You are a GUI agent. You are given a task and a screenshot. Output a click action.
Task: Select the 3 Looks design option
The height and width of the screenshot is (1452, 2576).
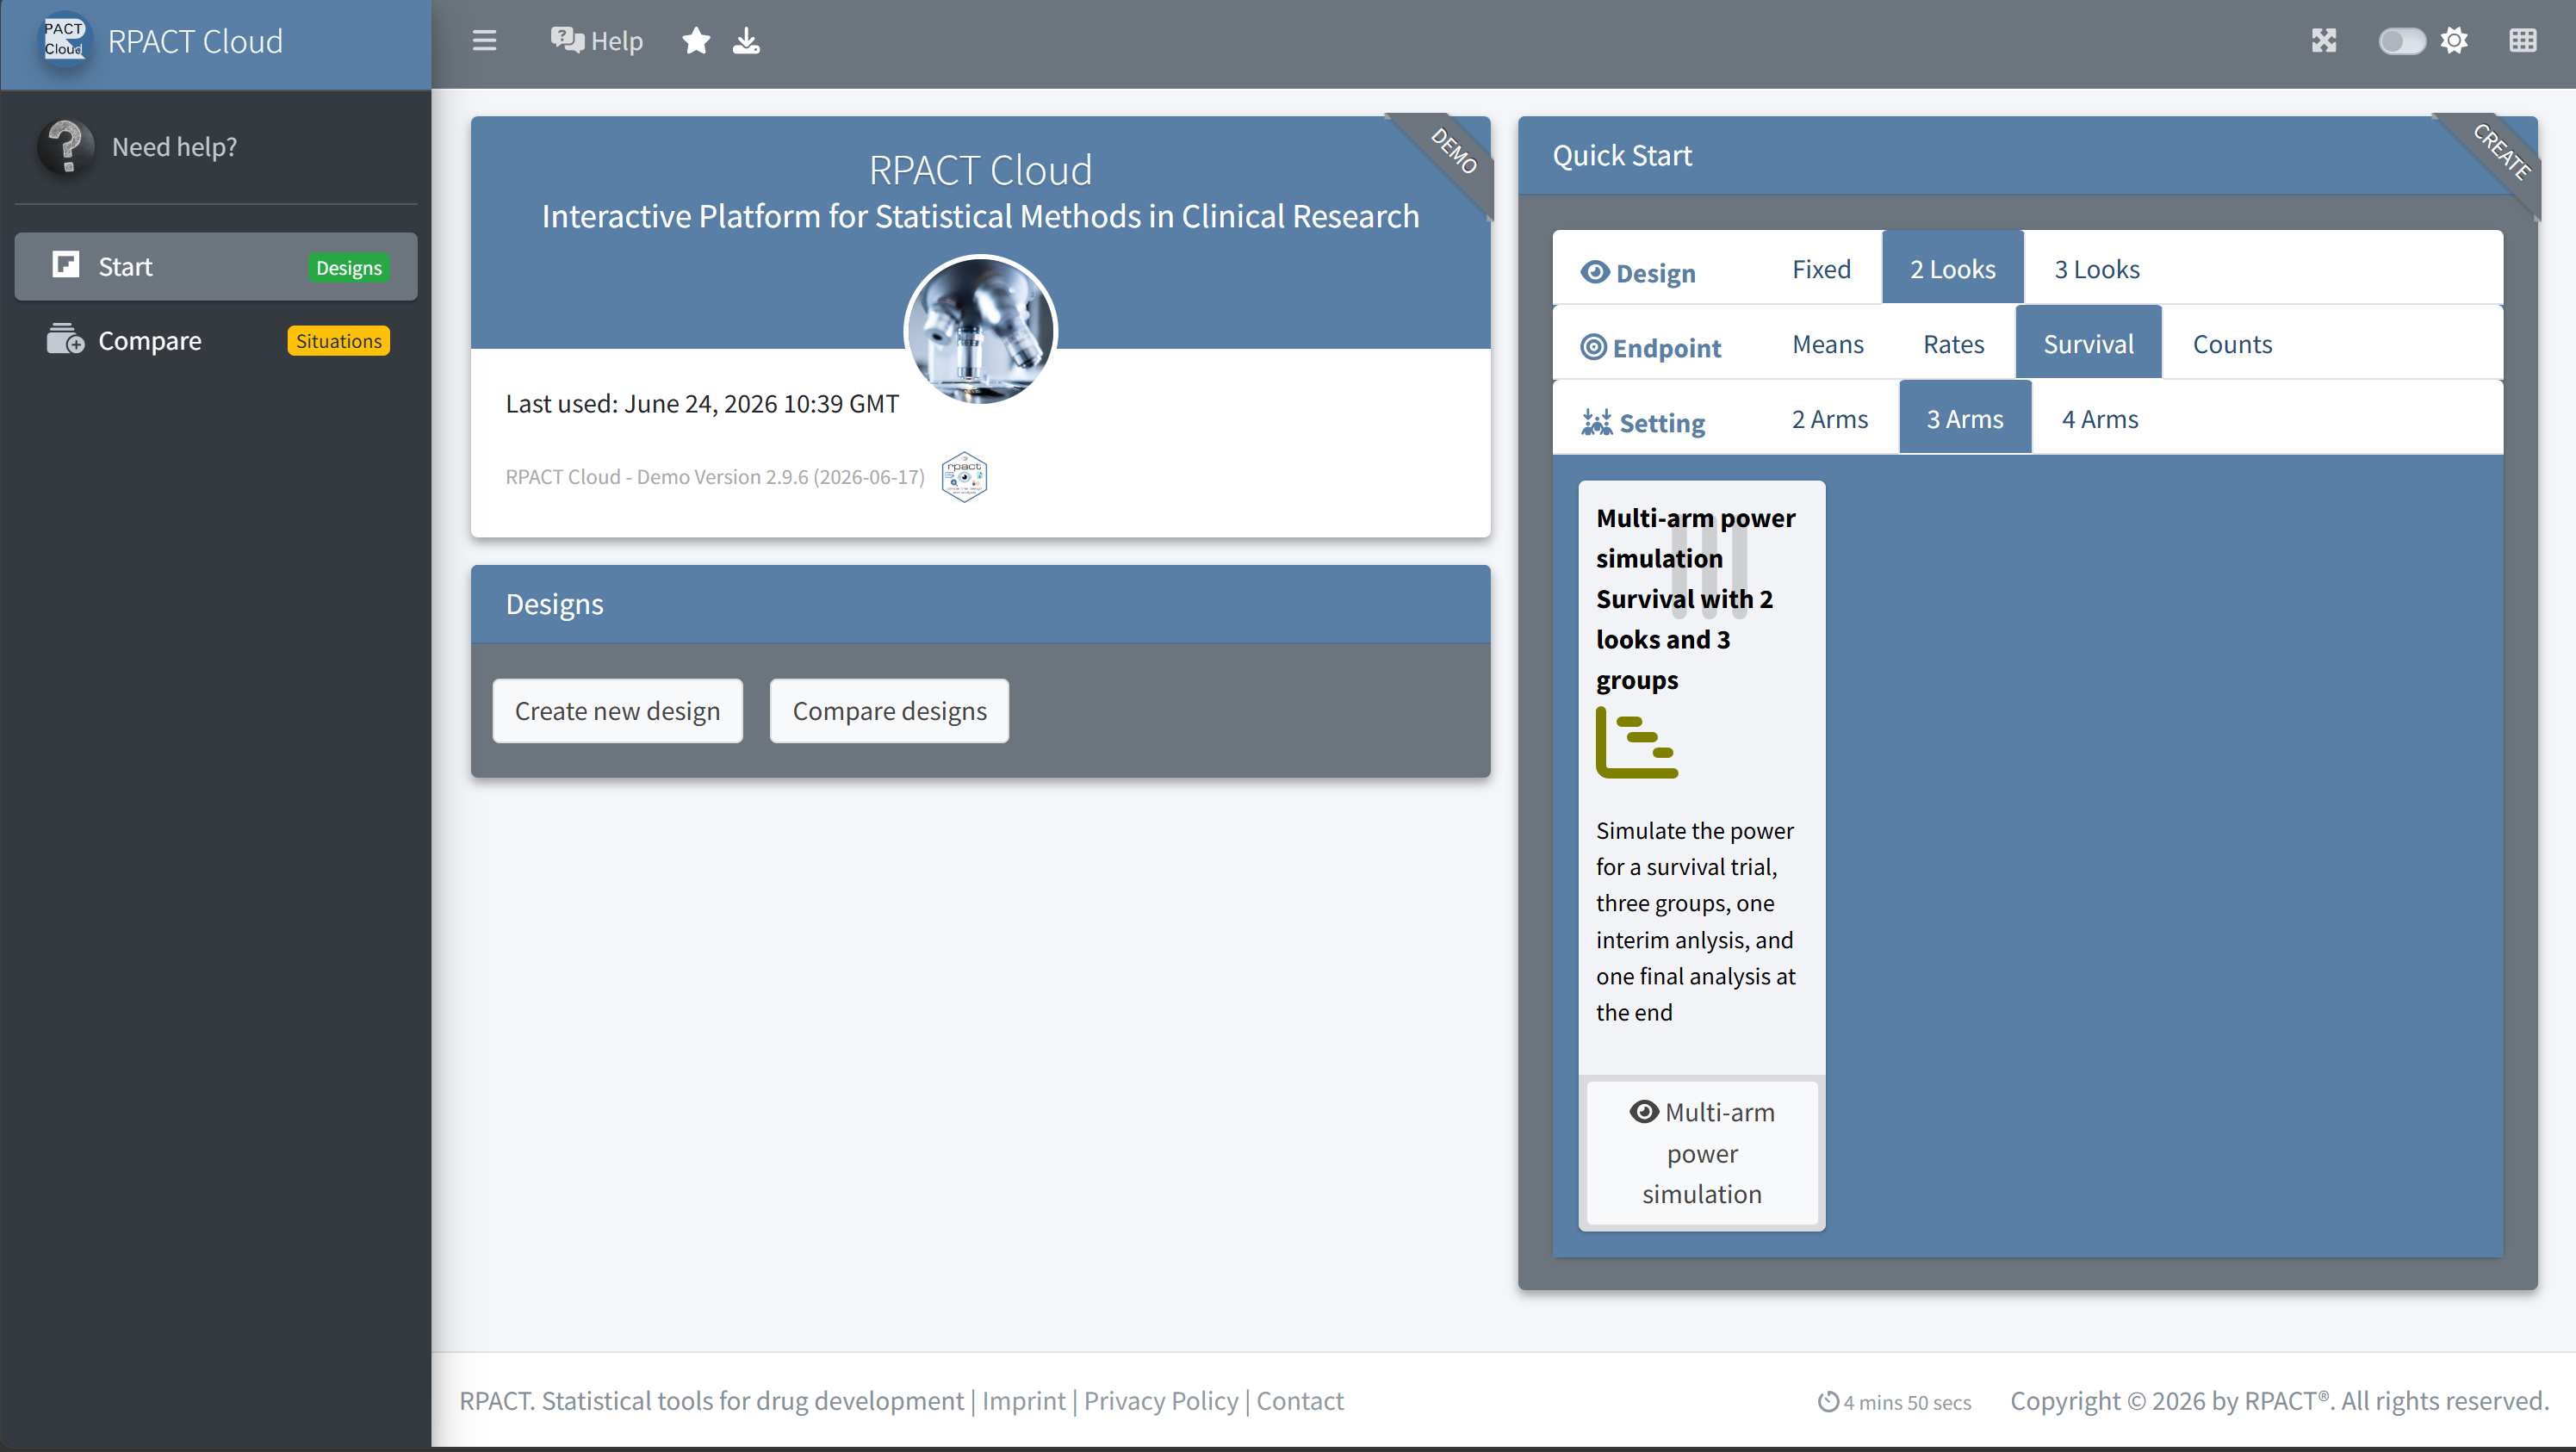(x=2097, y=269)
